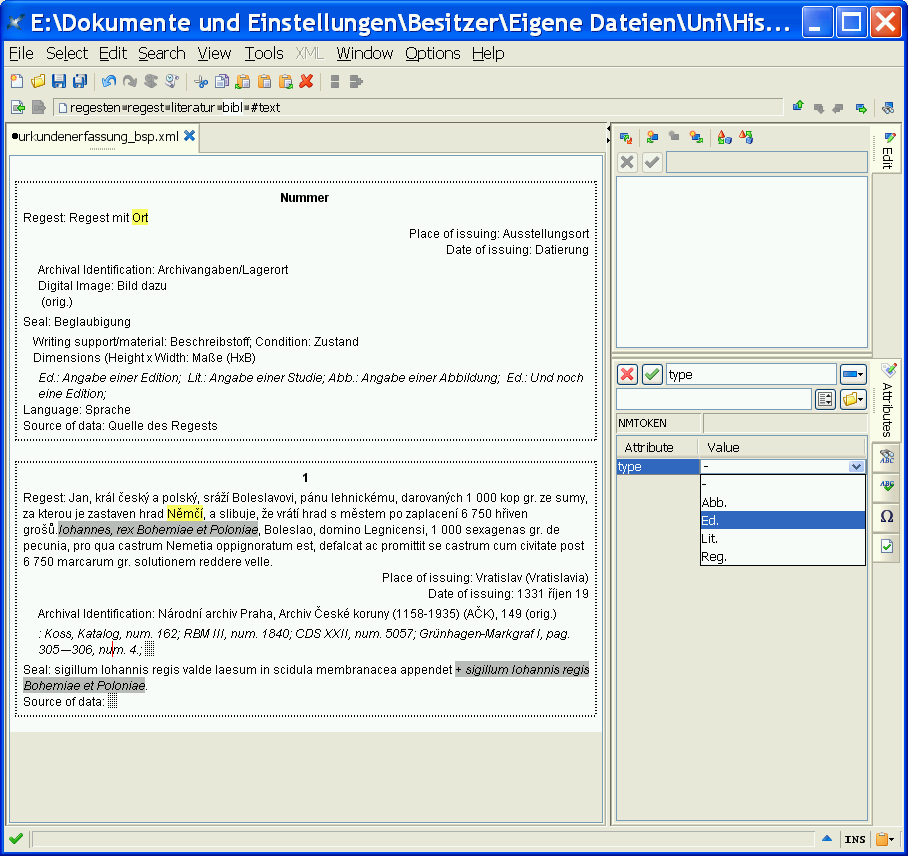Switch to the vertical Edit tab

pyautogui.click(x=887, y=149)
